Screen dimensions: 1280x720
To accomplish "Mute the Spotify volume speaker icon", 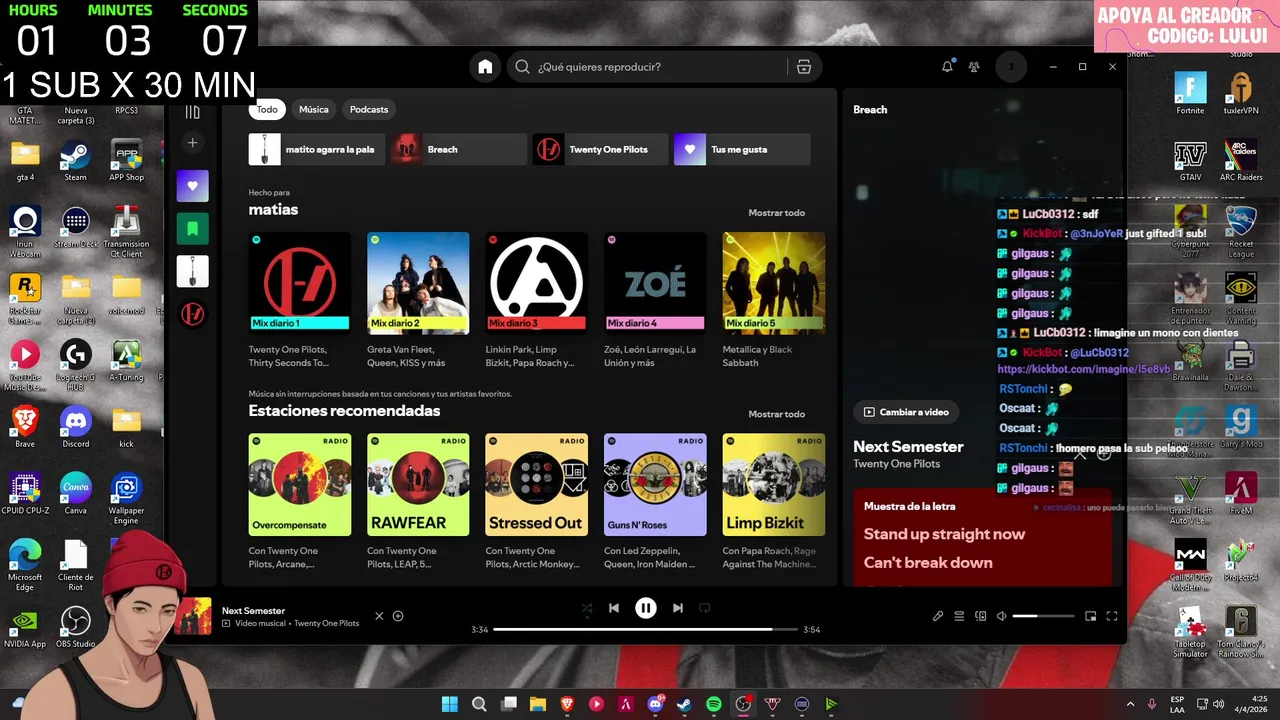I will coord(1001,616).
